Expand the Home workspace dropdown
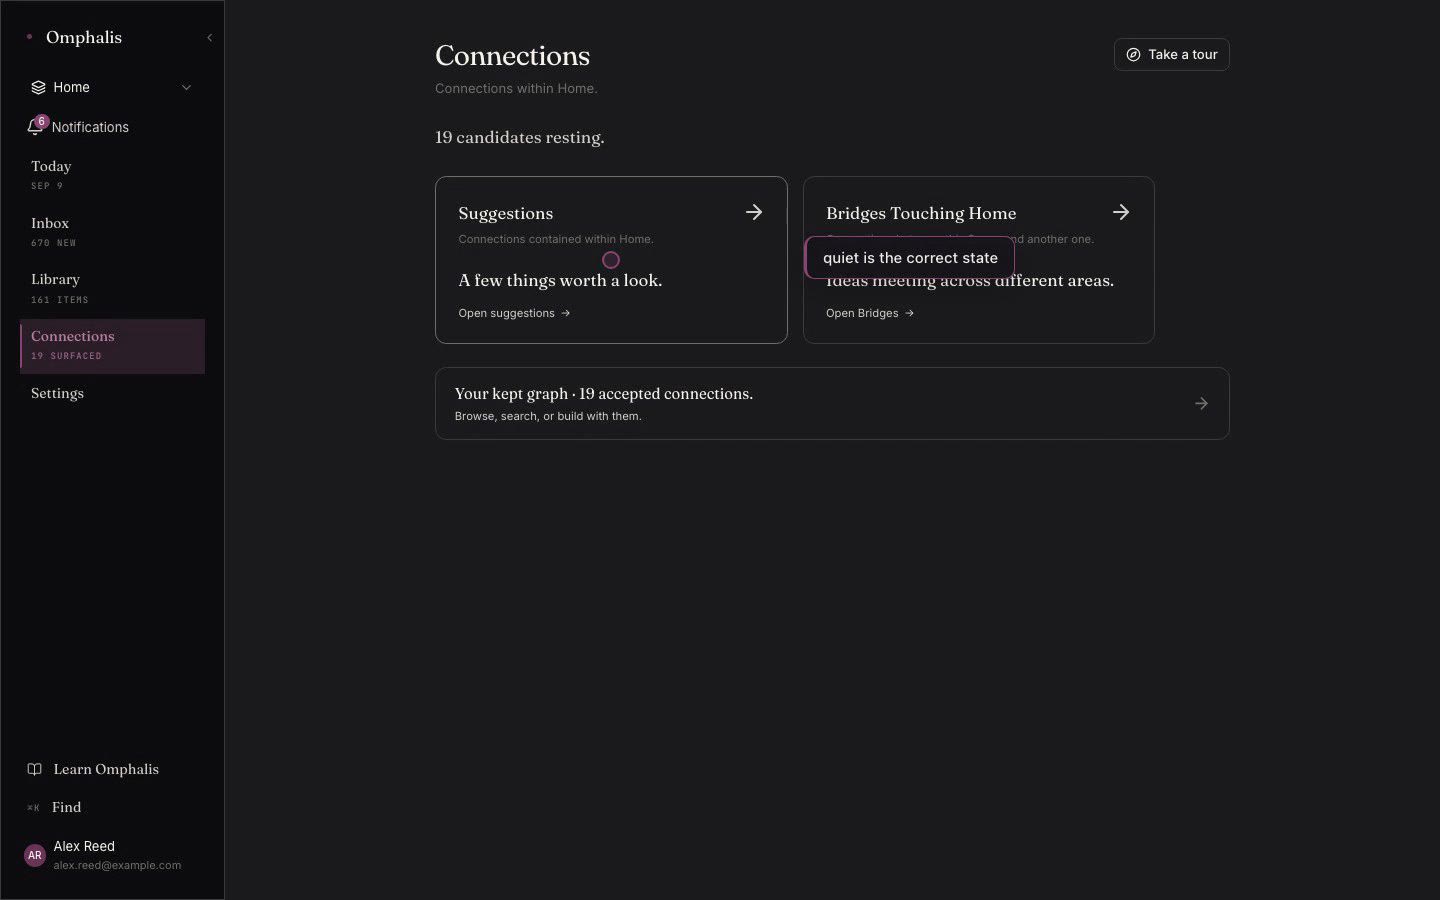The width and height of the screenshot is (1440, 900). point(186,87)
